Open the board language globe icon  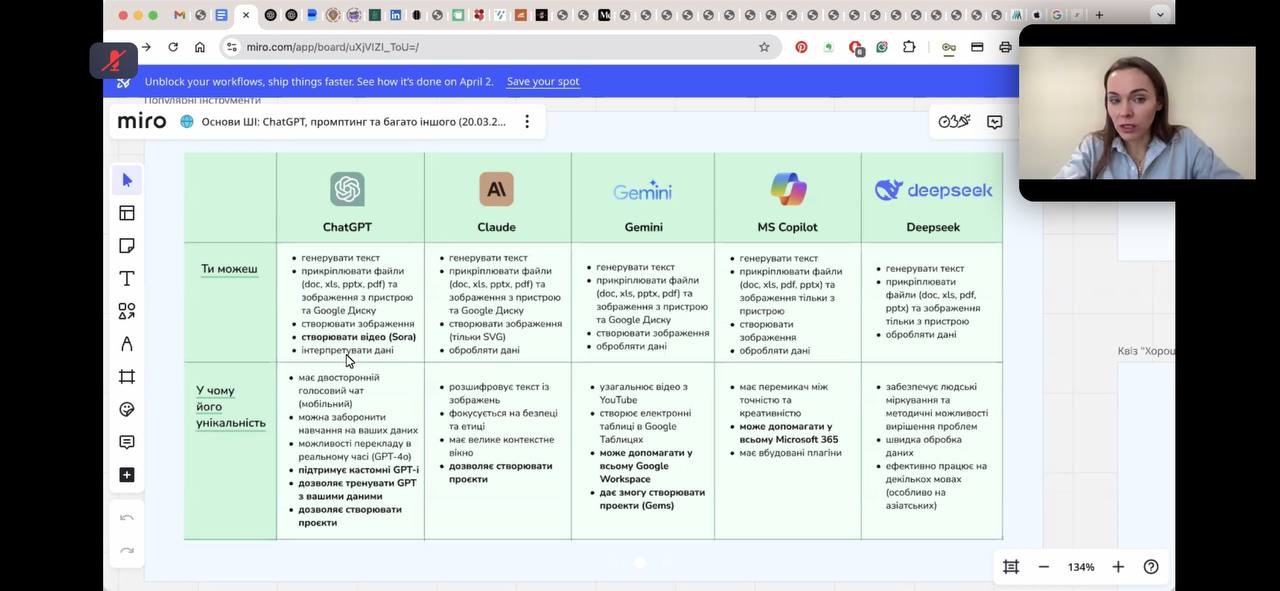[x=187, y=121]
